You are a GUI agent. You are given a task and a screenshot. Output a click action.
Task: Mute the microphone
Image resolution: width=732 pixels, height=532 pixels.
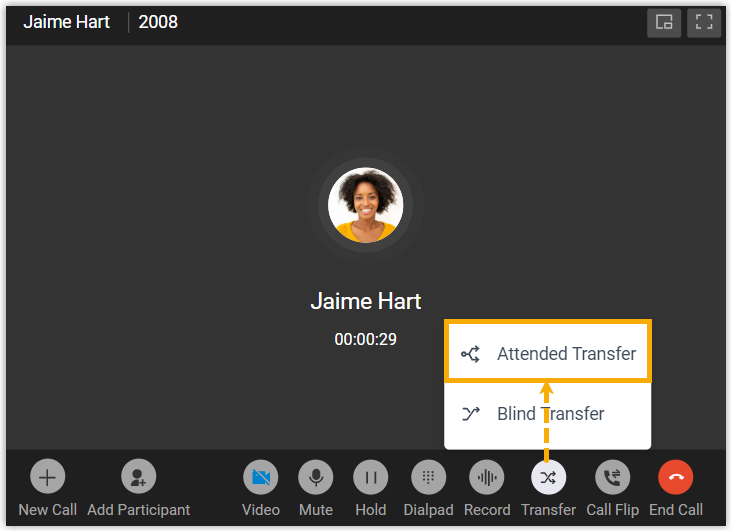coord(316,477)
